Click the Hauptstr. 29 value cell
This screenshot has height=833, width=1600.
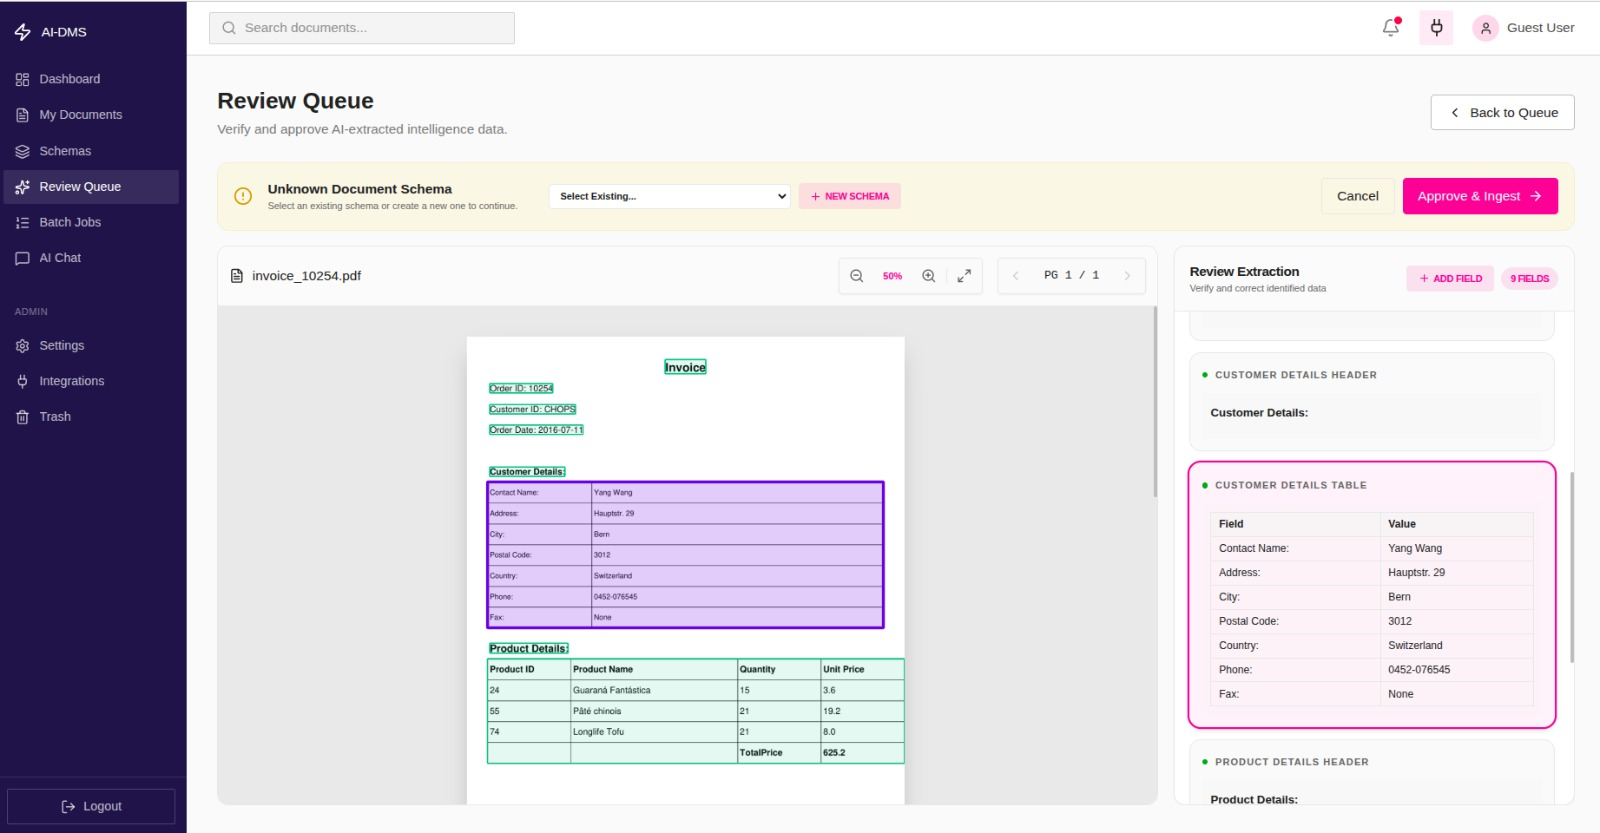(x=1456, y=573)
